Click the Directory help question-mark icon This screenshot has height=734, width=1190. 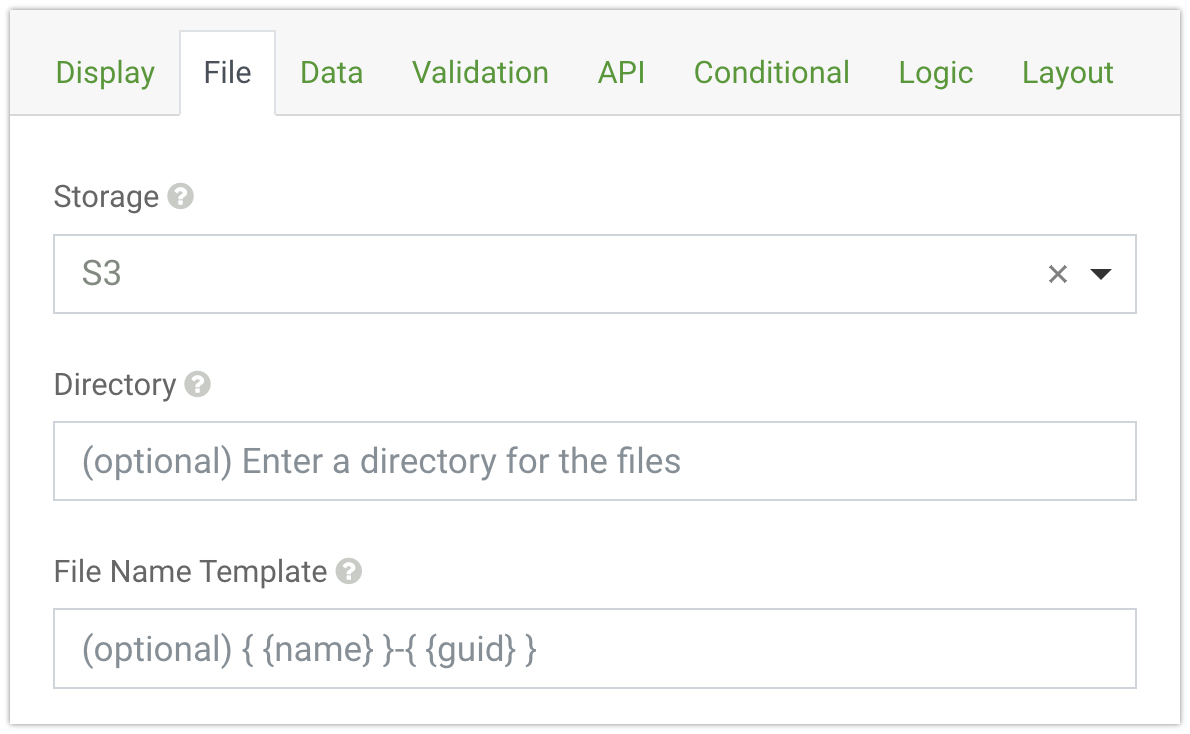click(198, 384)
